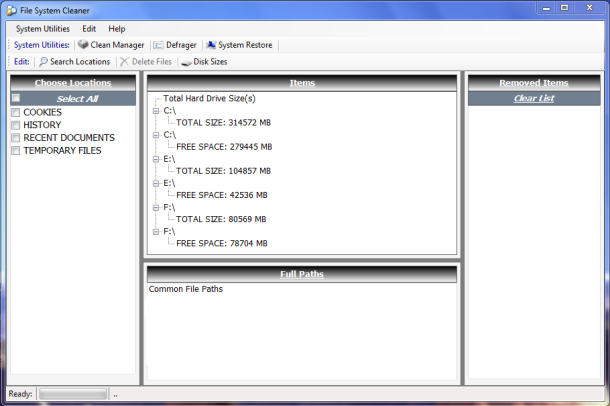Select FREE SPACE: 78704 MB entry
Screen dimensions: 610x406
222,243
